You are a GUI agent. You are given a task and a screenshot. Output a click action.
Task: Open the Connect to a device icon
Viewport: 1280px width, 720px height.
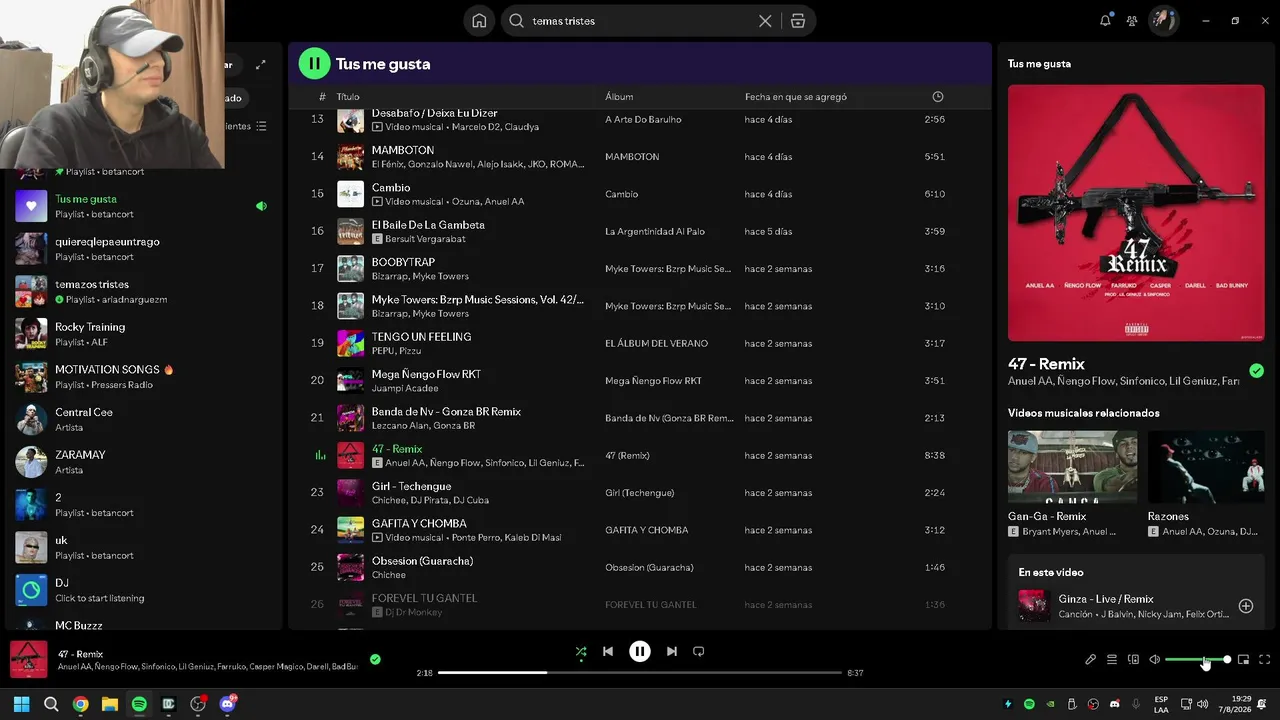[x=1133, y=660]
